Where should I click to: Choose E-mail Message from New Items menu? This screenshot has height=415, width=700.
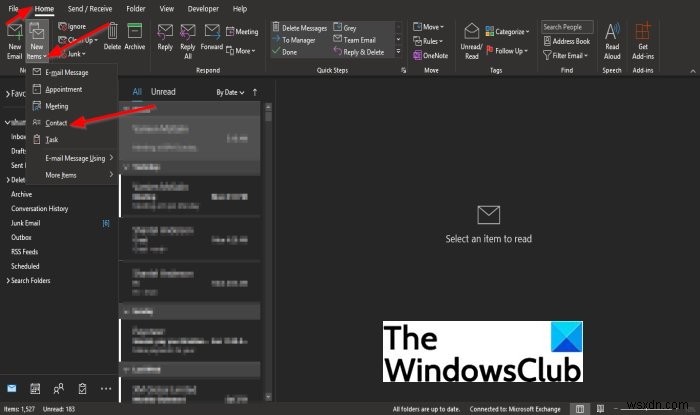(x=71, y=72)
